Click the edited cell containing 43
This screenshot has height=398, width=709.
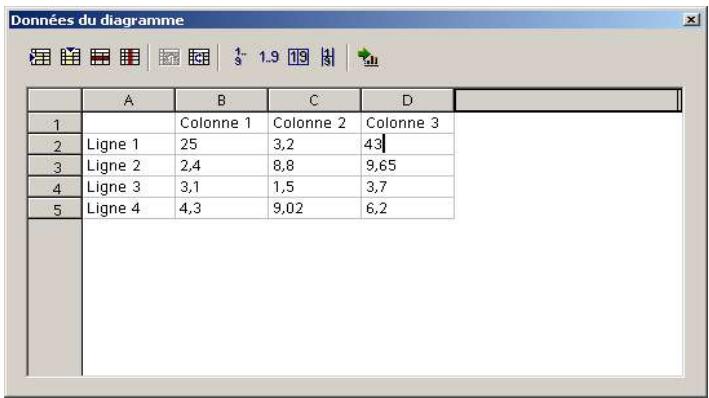point(407,144)
